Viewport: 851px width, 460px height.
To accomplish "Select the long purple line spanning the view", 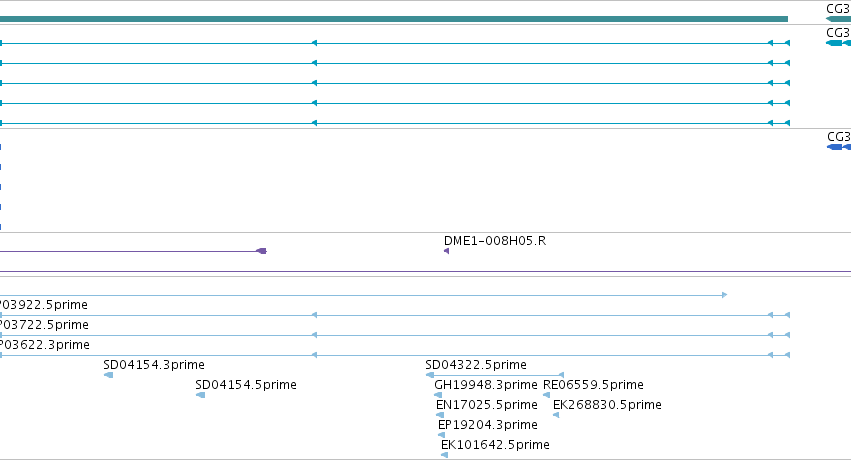I will coord(426,271).
